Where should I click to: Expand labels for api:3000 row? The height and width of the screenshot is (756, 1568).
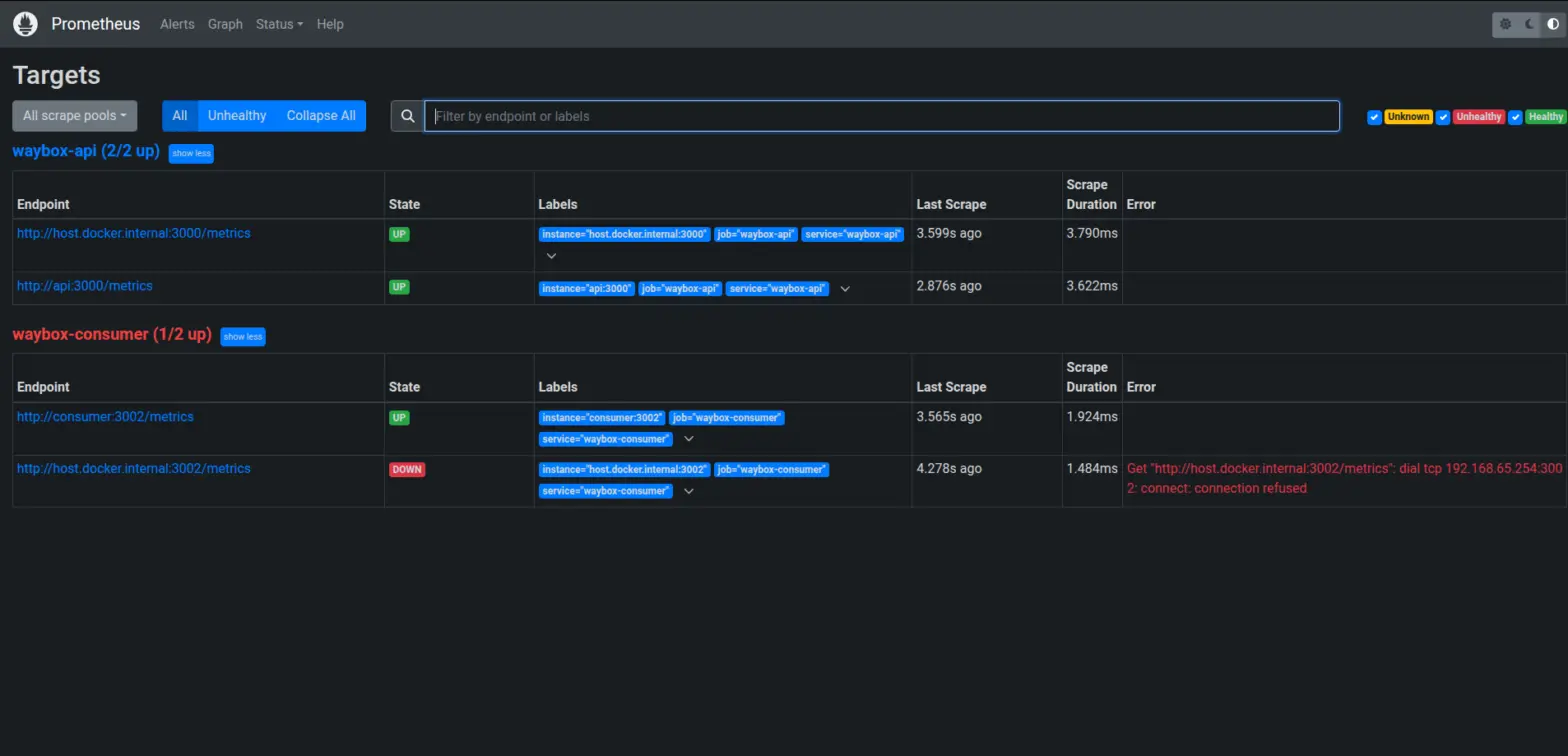(845, 289)
